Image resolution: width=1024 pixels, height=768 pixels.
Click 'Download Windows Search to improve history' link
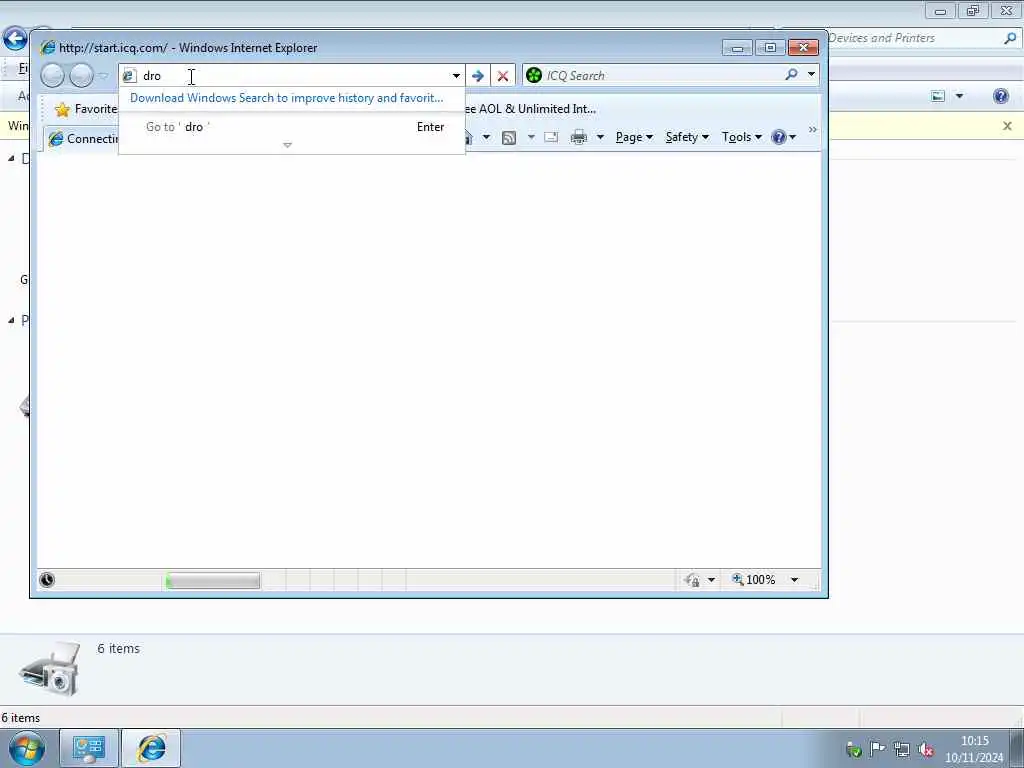pyautogui.click(x=286, y=98)
